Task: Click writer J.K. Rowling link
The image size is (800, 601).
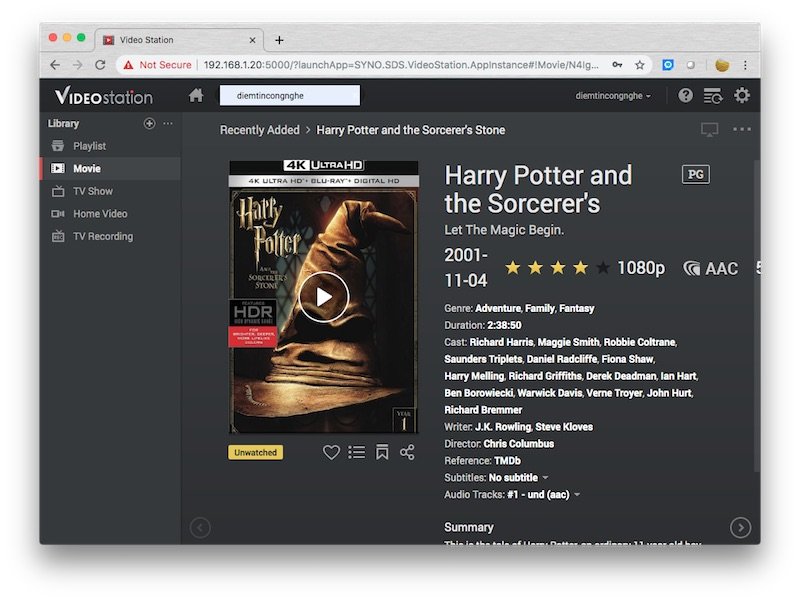Action: [x=503, y=427]
